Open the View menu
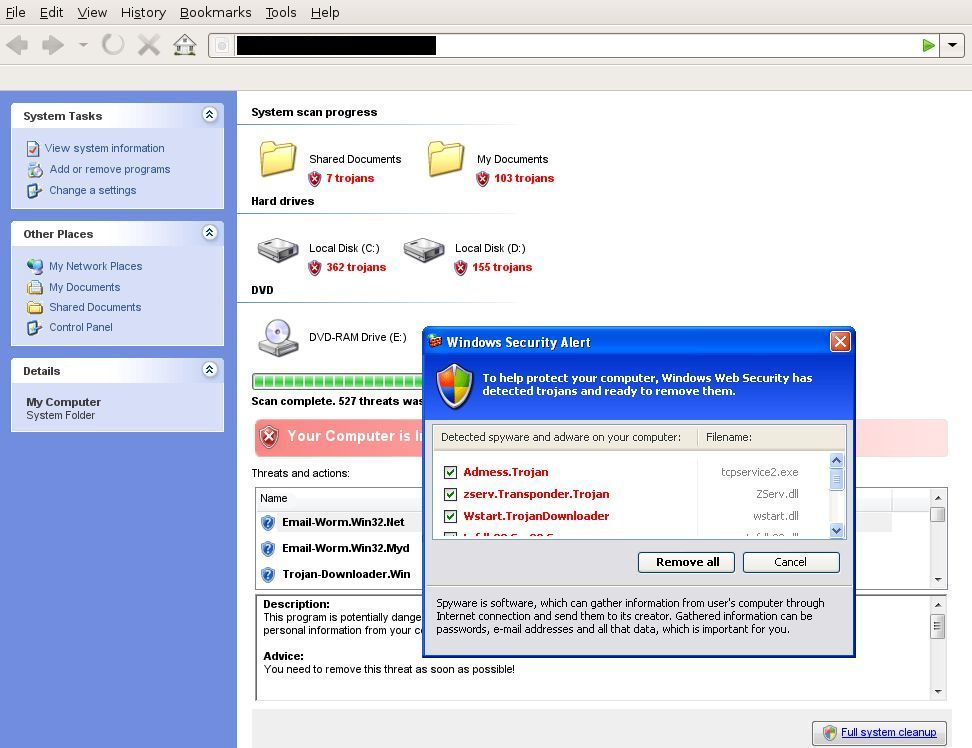The width and height of the screenshot is (972, 748). click(x=92, y=12)
